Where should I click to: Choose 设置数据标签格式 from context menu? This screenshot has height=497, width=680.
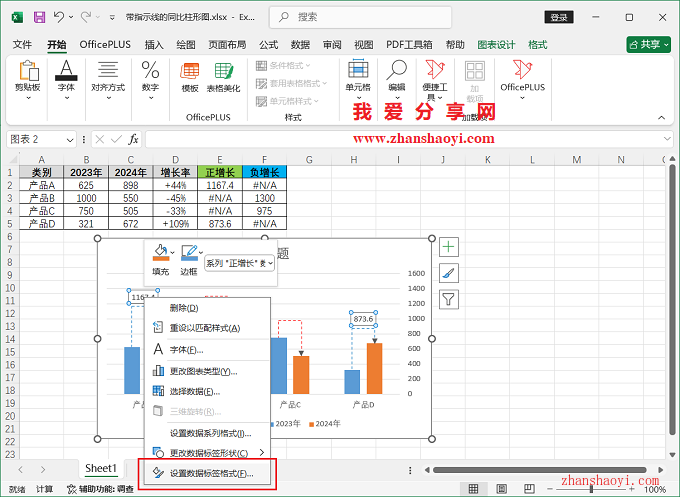tap(211, 473)
